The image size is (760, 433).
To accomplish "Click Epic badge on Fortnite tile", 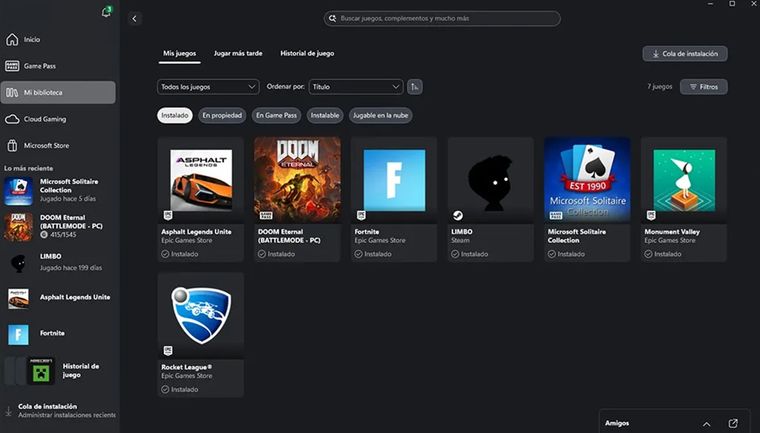I will (x=361, y=215).
